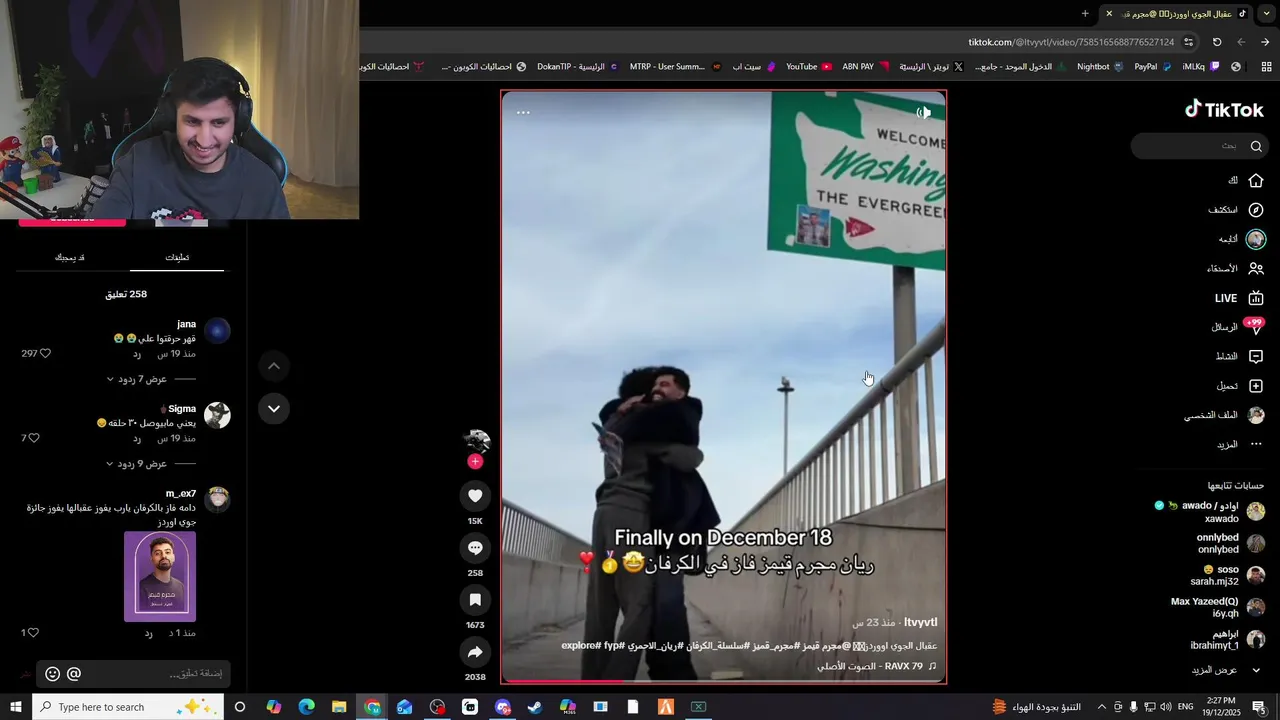The width and height of the screenshot is (1280, 720).
Task: Open the Upload plus icon (تحميل)
Action: click(x=1256, y=386)
